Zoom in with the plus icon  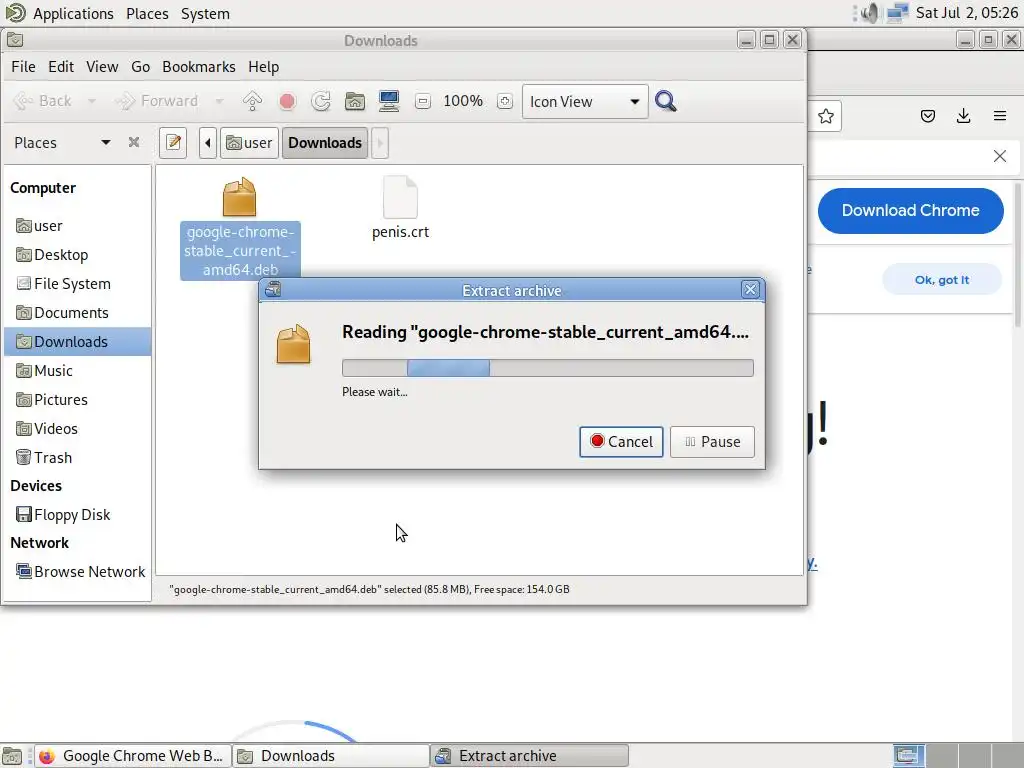pos(504,101)
